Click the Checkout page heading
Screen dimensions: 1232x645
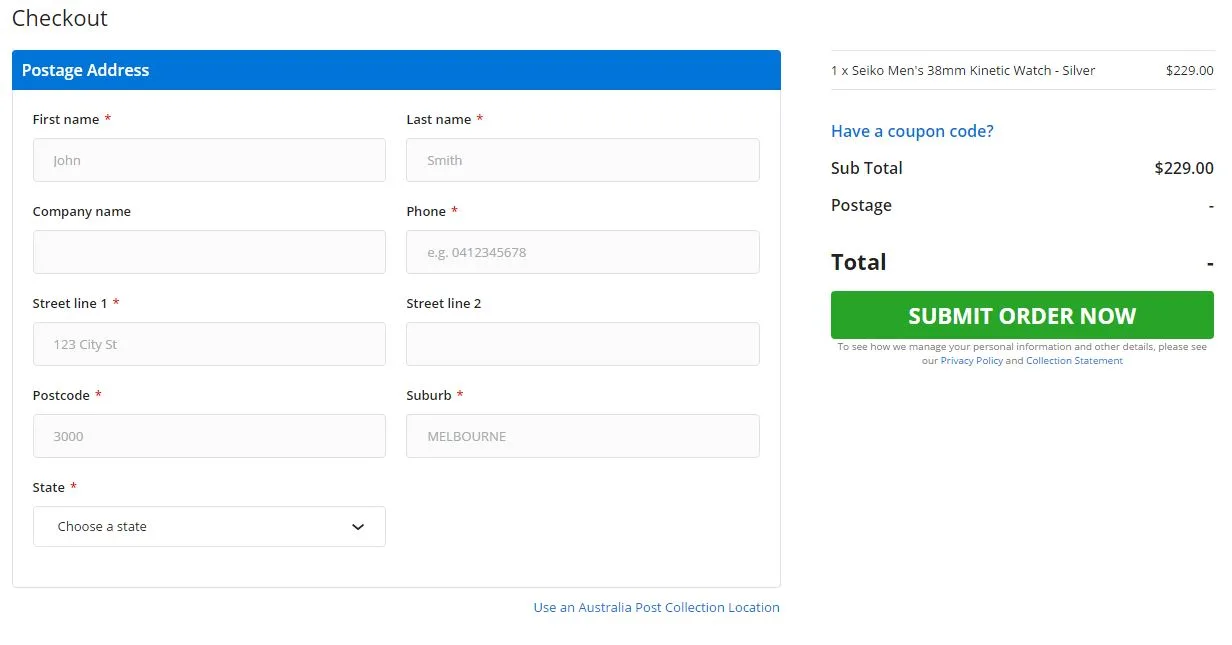point(60,18)
